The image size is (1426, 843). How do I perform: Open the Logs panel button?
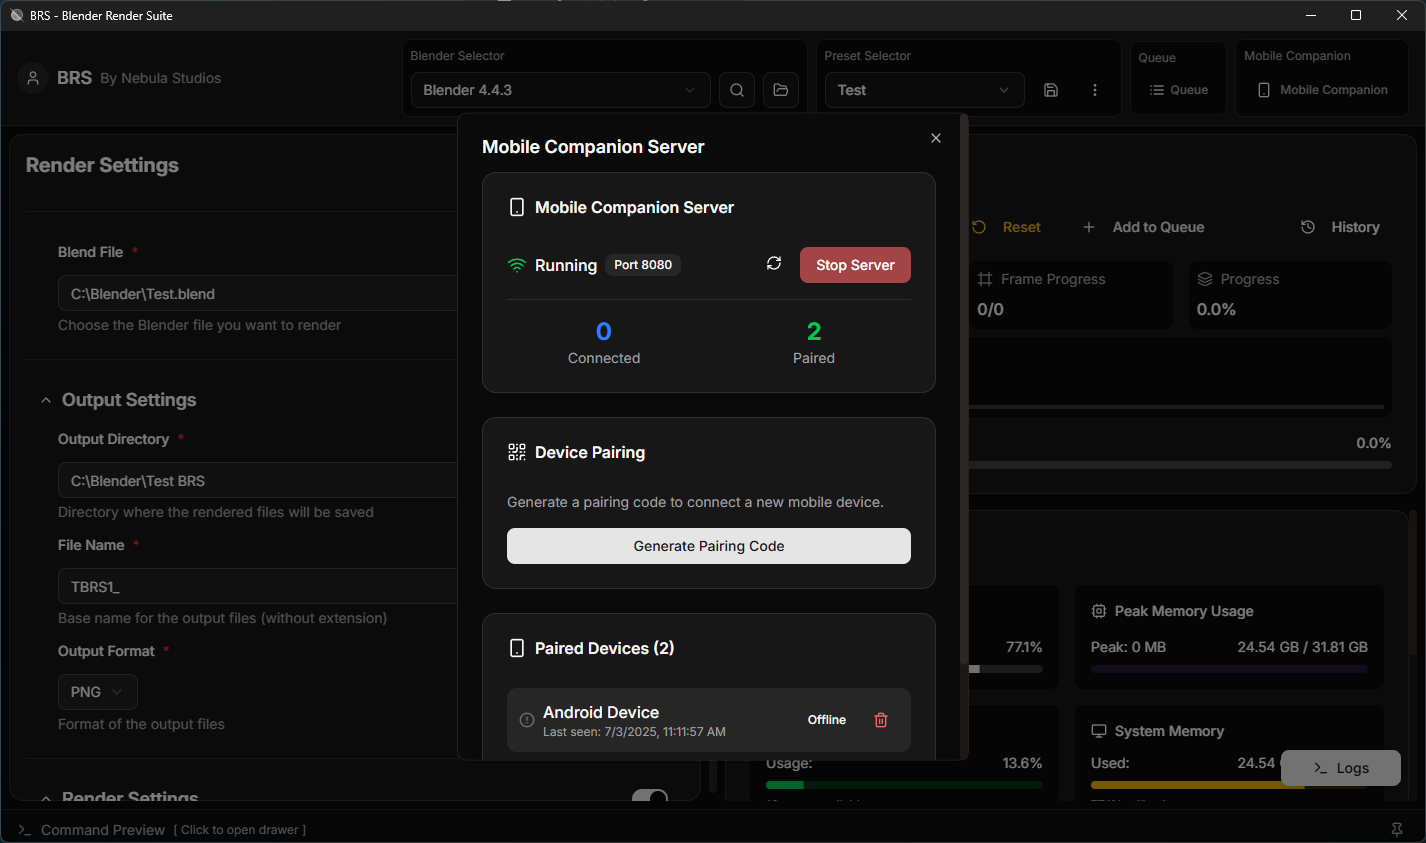(x=1341, y=768)
